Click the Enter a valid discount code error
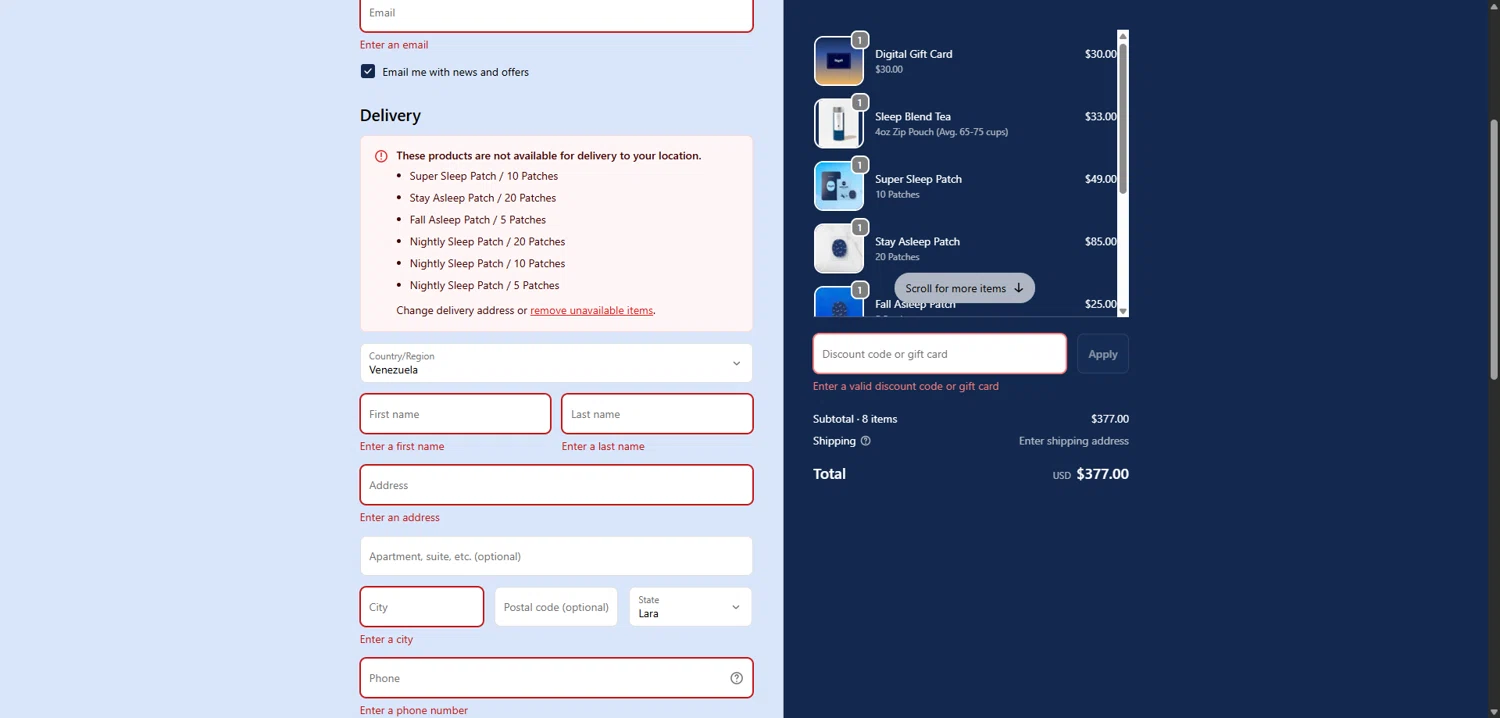The height and width of the screenshot is (718, 1500). click(906, 386)
